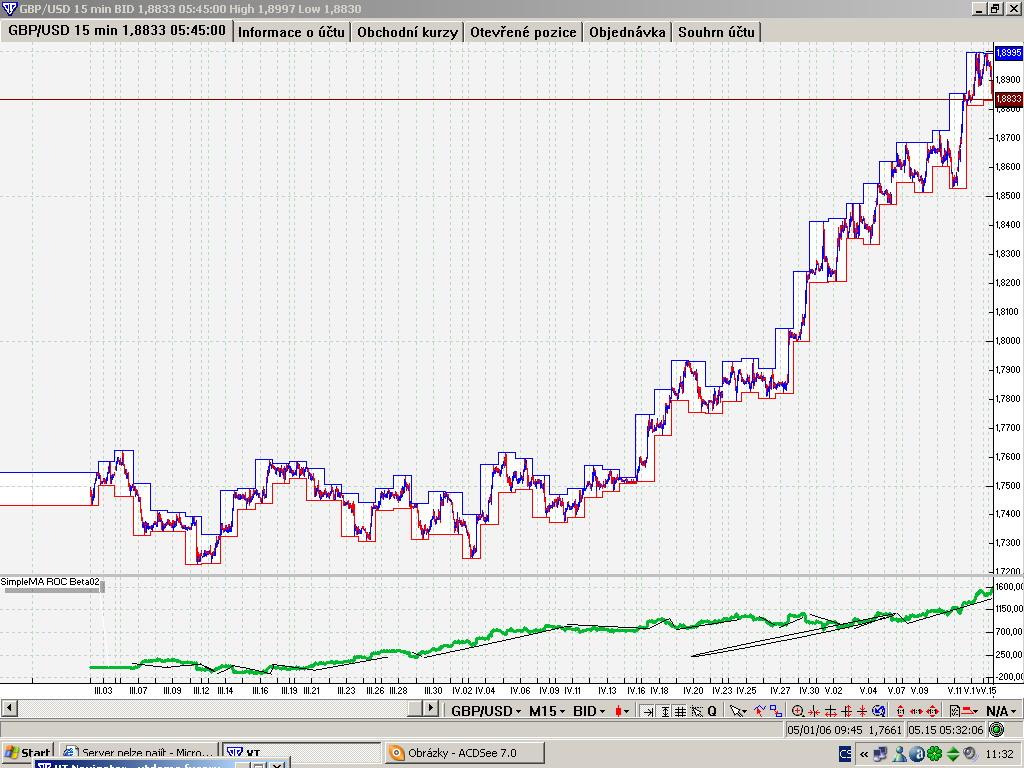Expand hidden tray icons with chevron
The width and height of the screenshot is (1024, 768).
pos(863,754)
